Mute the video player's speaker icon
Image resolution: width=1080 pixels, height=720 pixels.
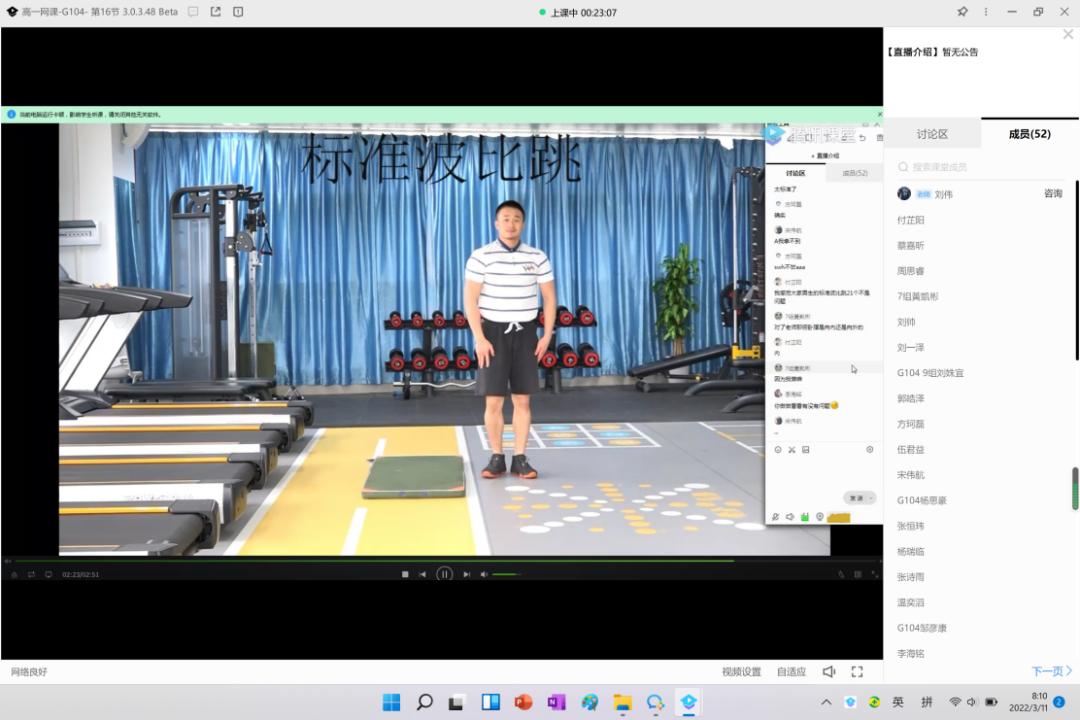point(484,574)
